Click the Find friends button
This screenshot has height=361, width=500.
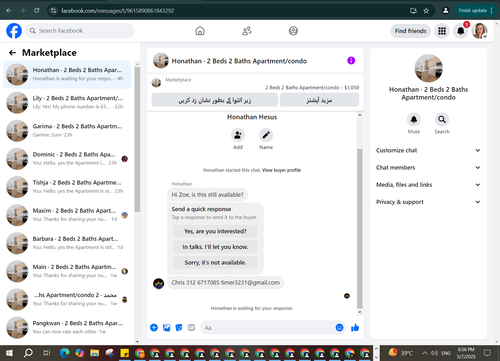tap(410, 31)
